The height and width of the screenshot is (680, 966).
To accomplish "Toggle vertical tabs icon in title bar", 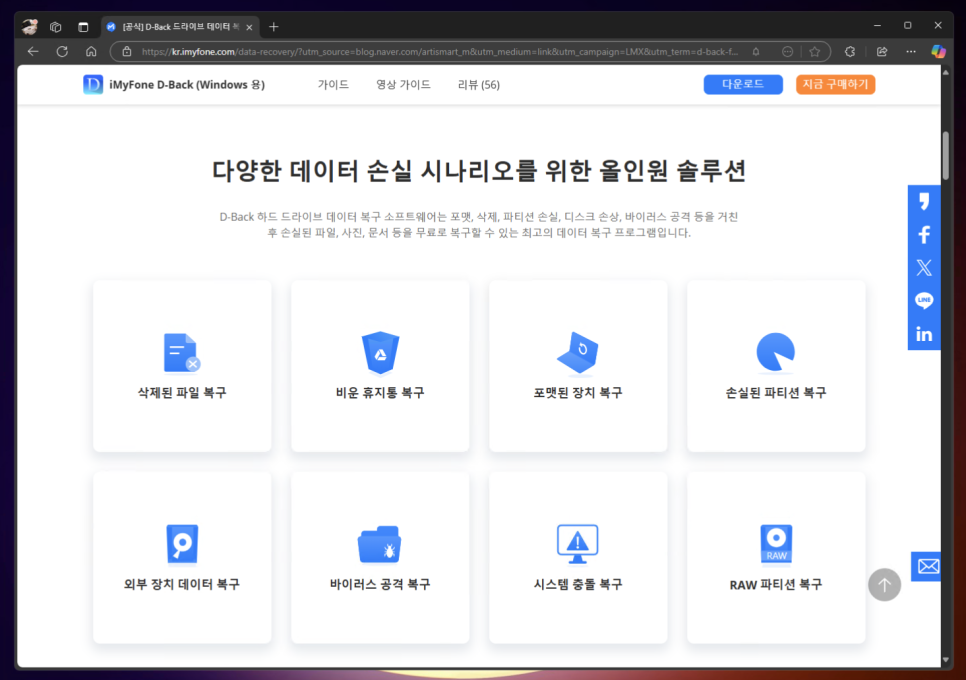I will pos(83,26).
